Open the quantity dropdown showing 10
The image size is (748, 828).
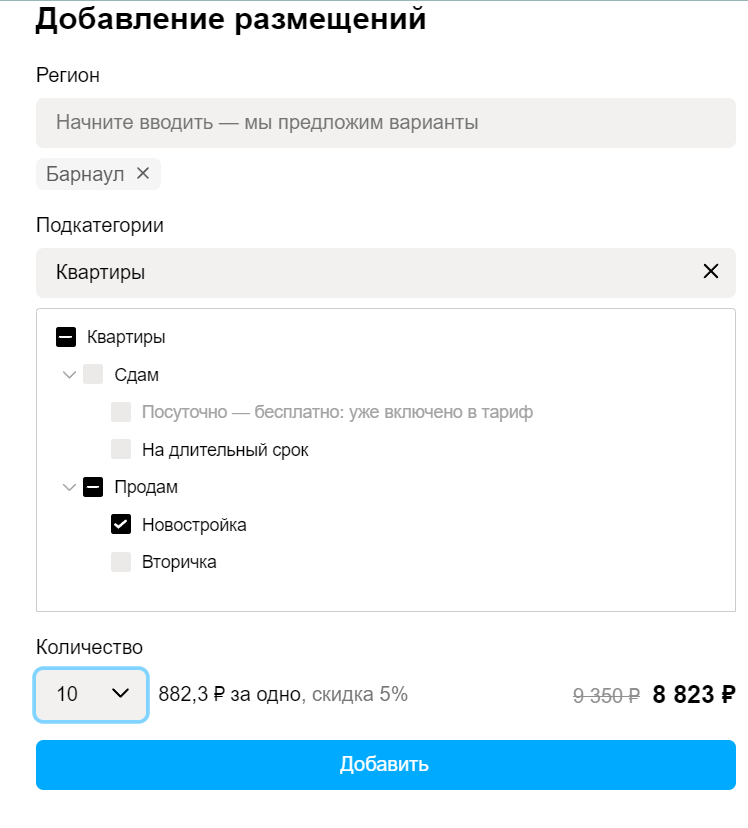pos(91,694)
